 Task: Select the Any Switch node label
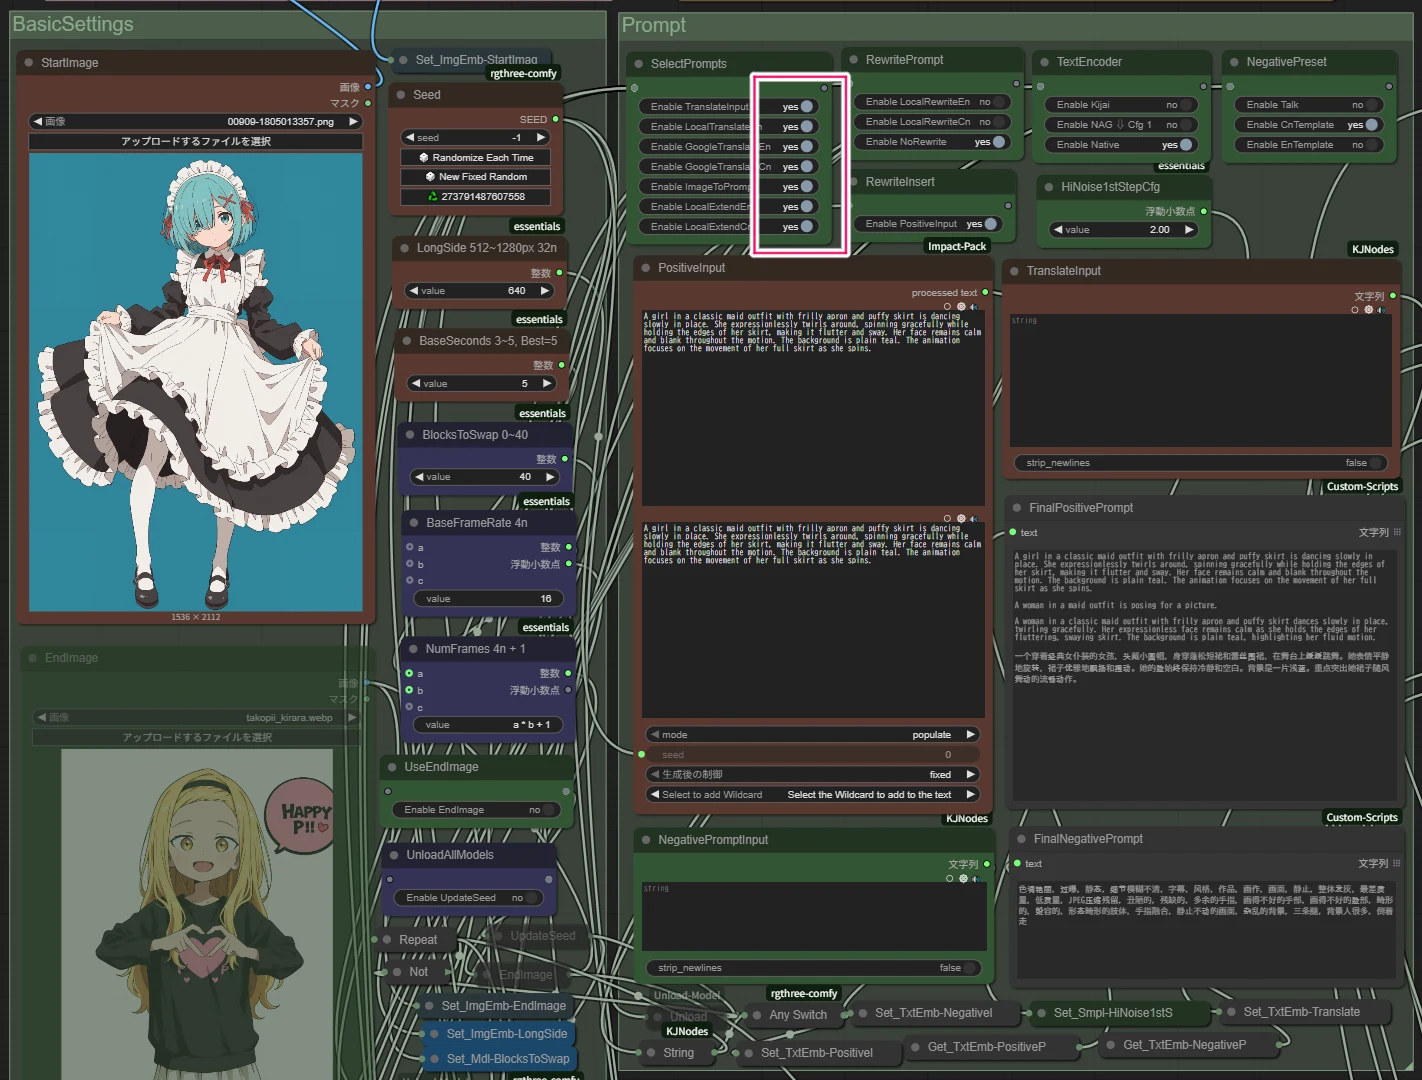(798, 1015)
